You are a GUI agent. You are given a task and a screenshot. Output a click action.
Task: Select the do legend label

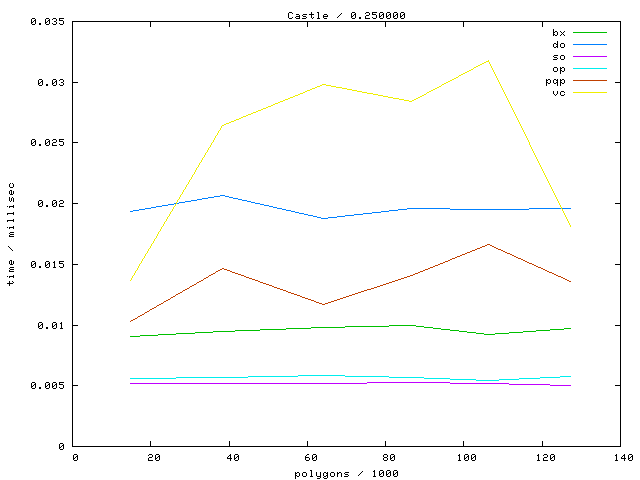coord(558,45)
